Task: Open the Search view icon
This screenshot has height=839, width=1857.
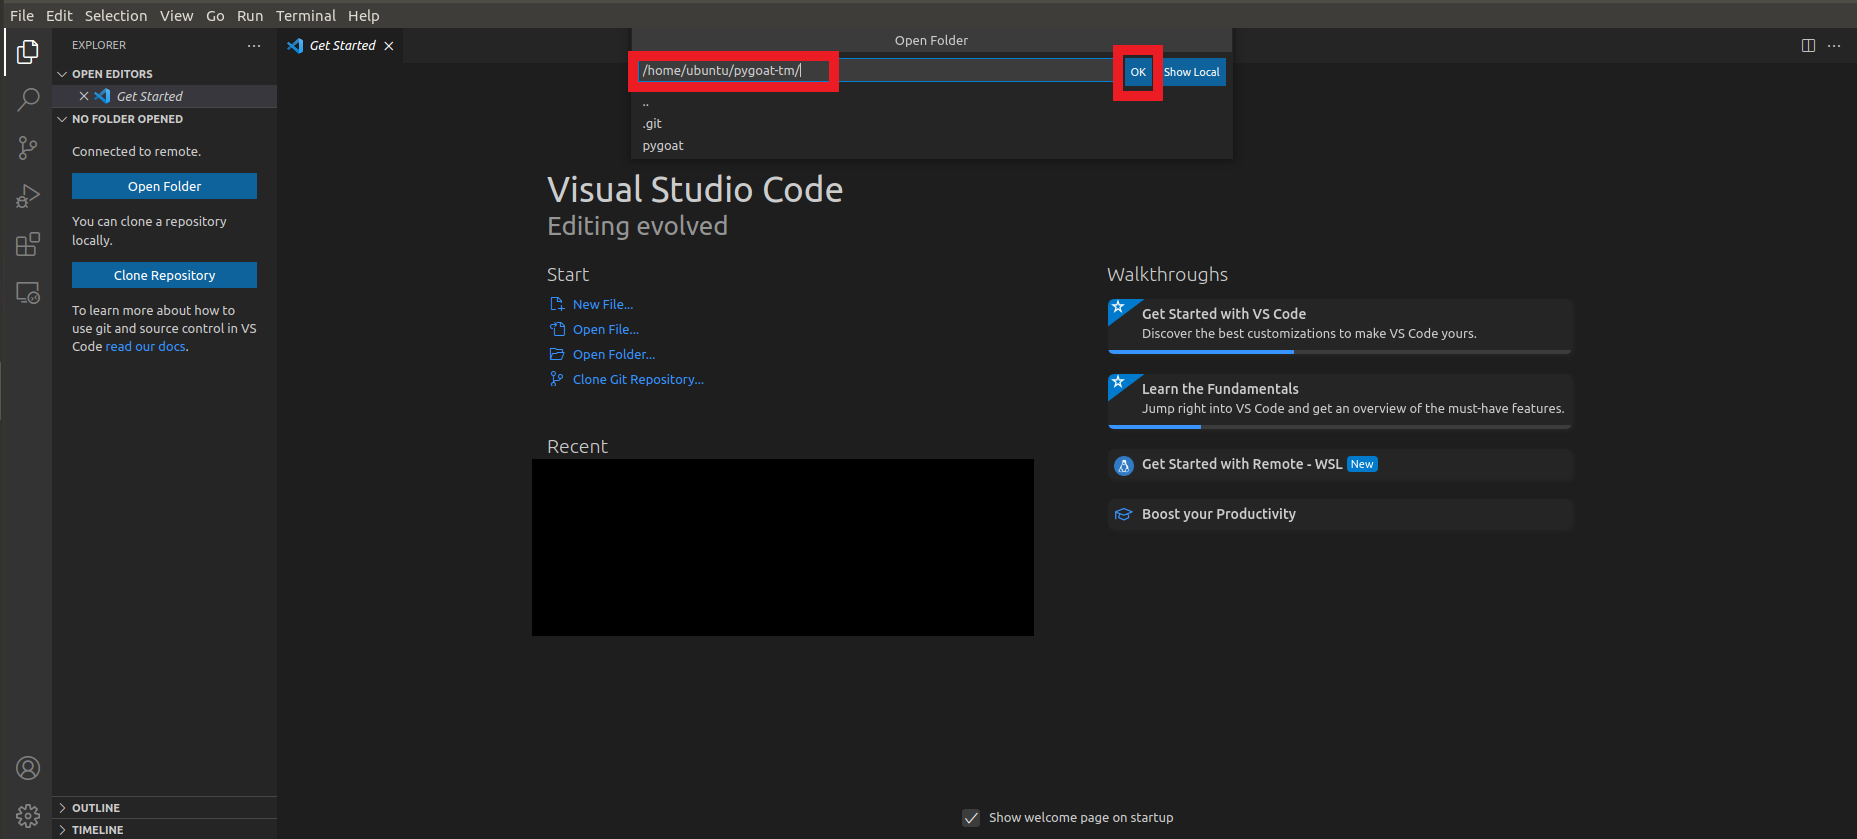Action: (28, 100)
